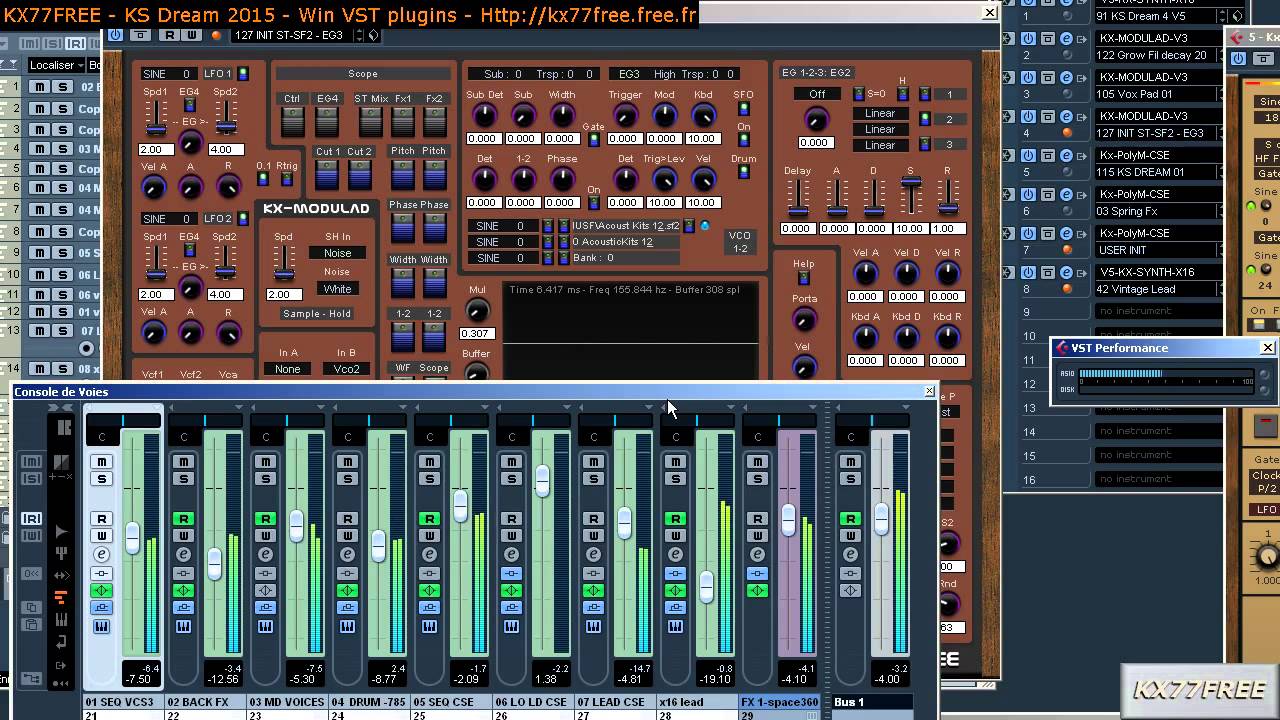Click the VCO 1-2 button
The image size is (1280, 720).
click(x=740, y=242)
